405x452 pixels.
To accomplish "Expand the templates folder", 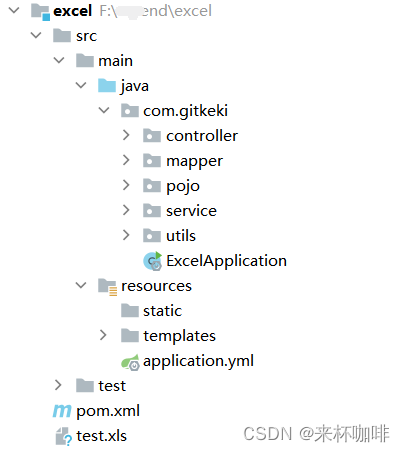I will (x=103, y=335).
